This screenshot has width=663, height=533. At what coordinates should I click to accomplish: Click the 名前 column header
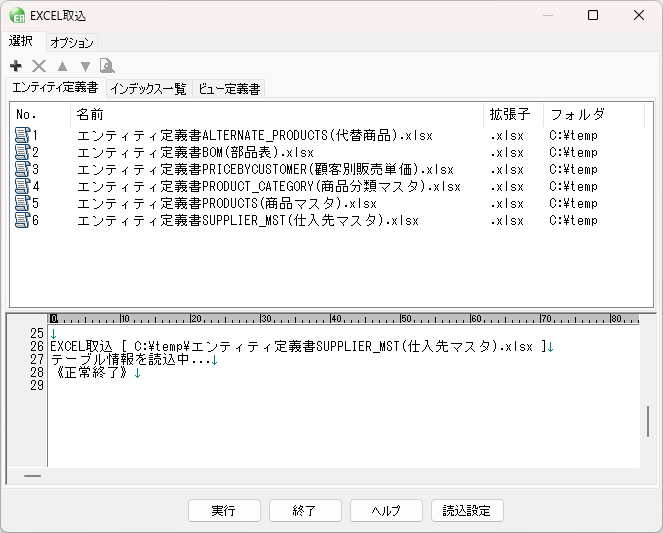(x=277, y=115)
